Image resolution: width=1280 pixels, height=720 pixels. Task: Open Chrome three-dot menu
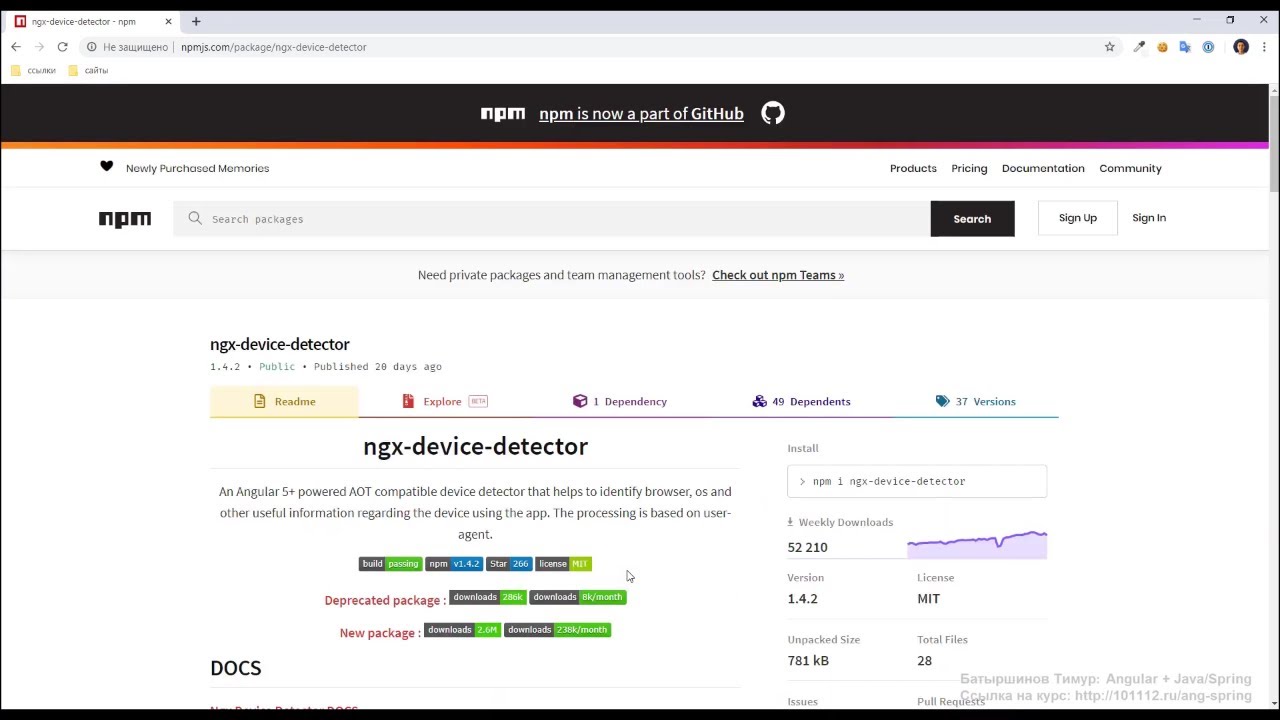(1264, 47)
